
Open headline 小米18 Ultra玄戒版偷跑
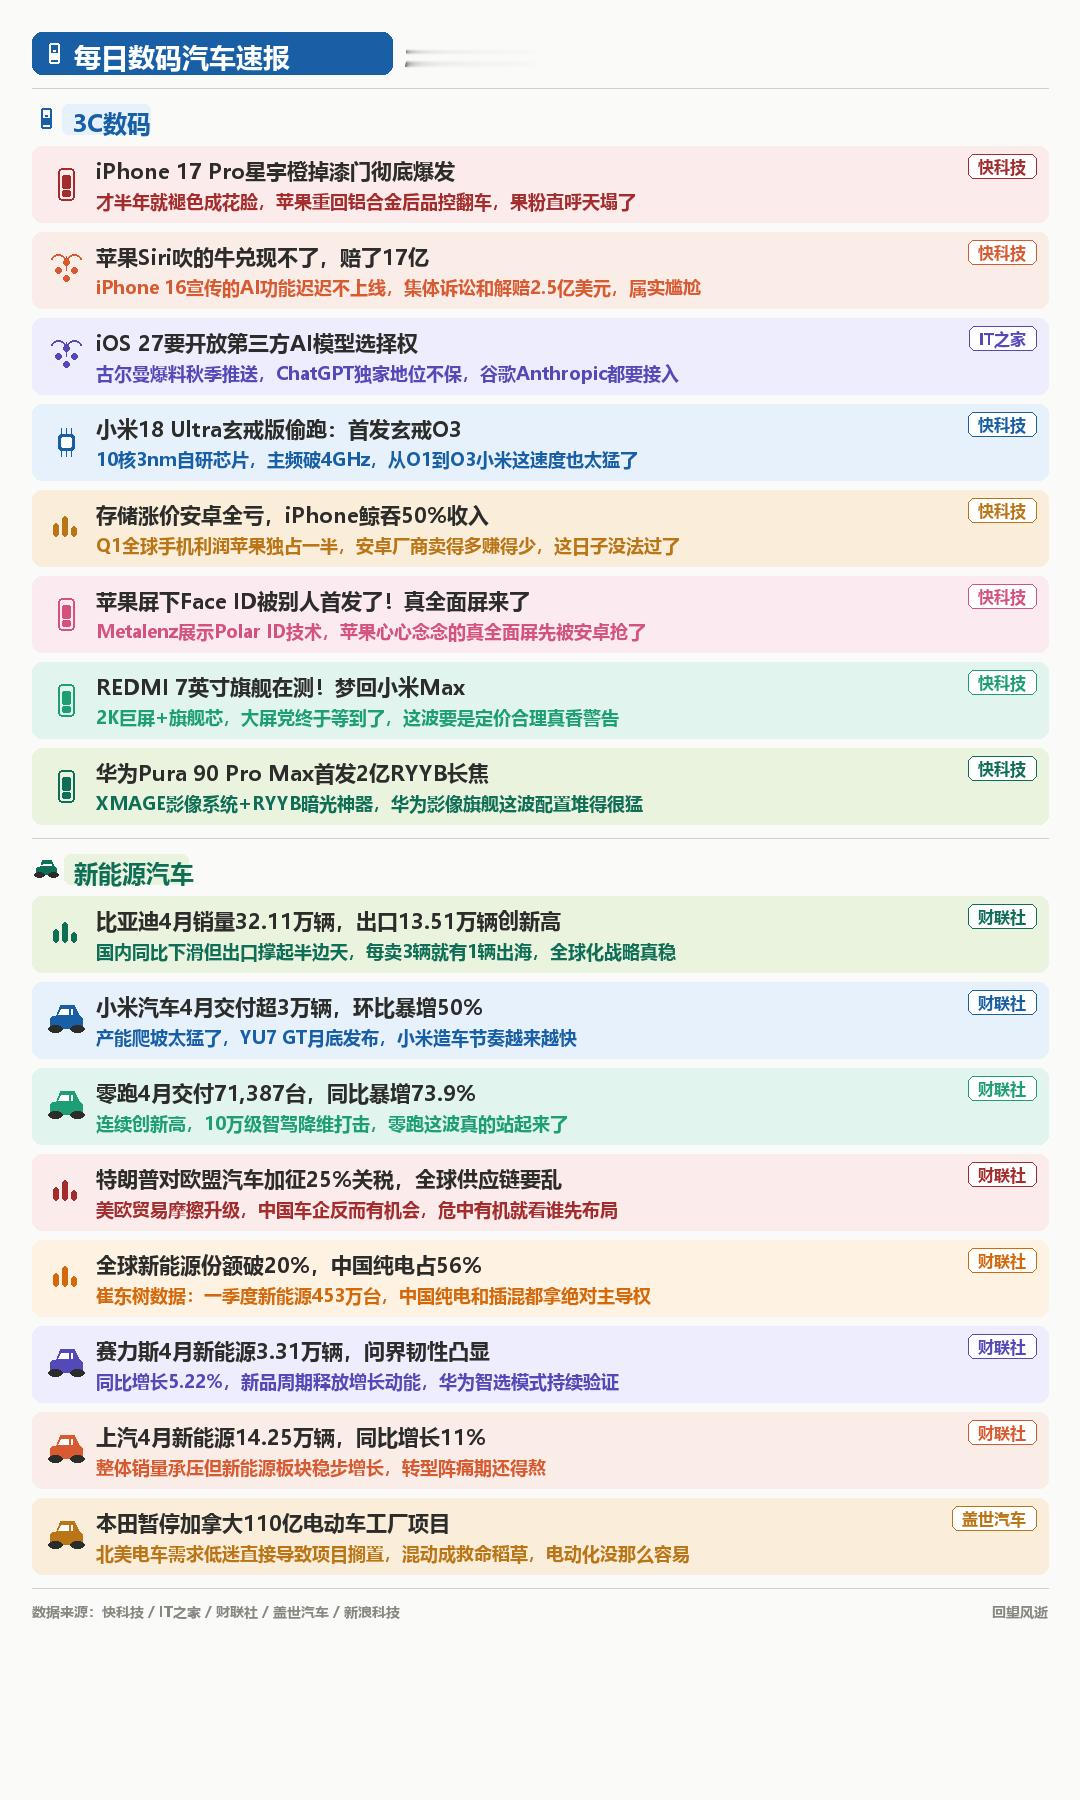[278, 429]
